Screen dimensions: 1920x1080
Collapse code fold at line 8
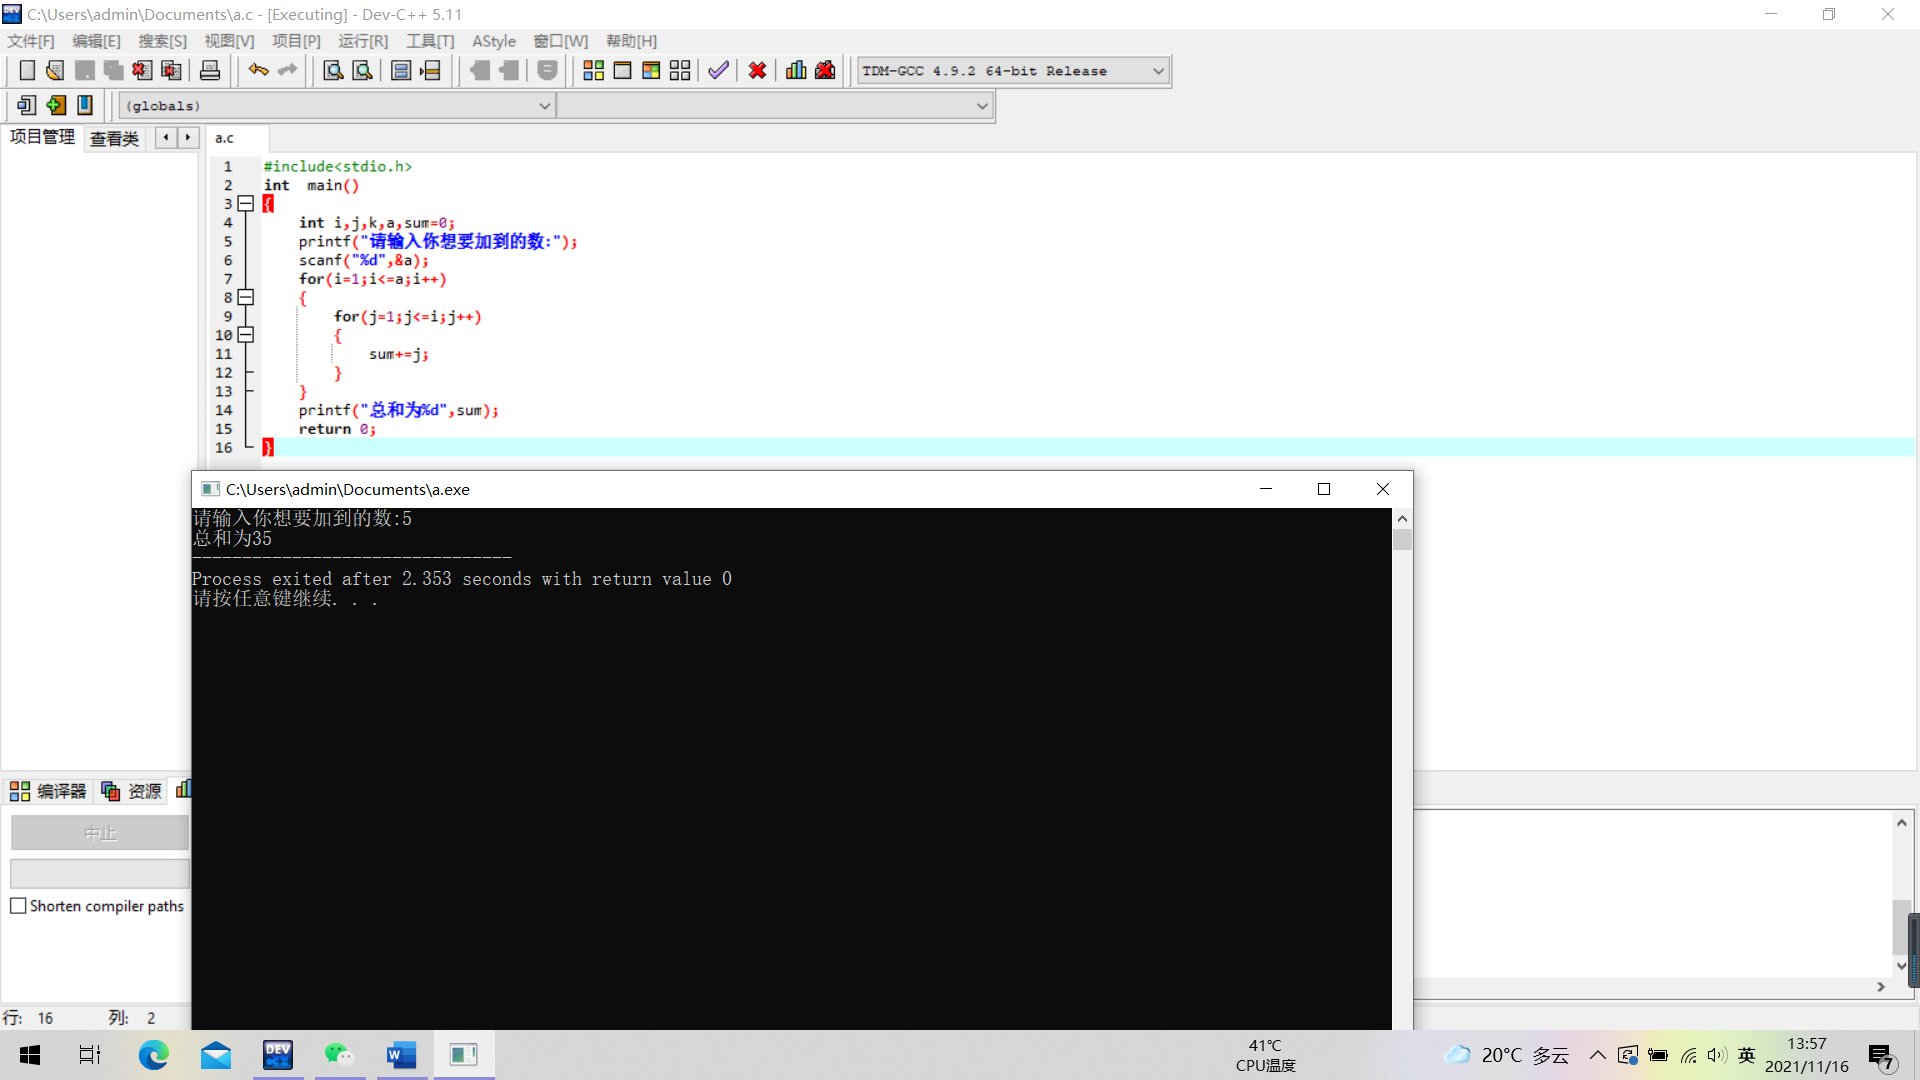(246, 297)
